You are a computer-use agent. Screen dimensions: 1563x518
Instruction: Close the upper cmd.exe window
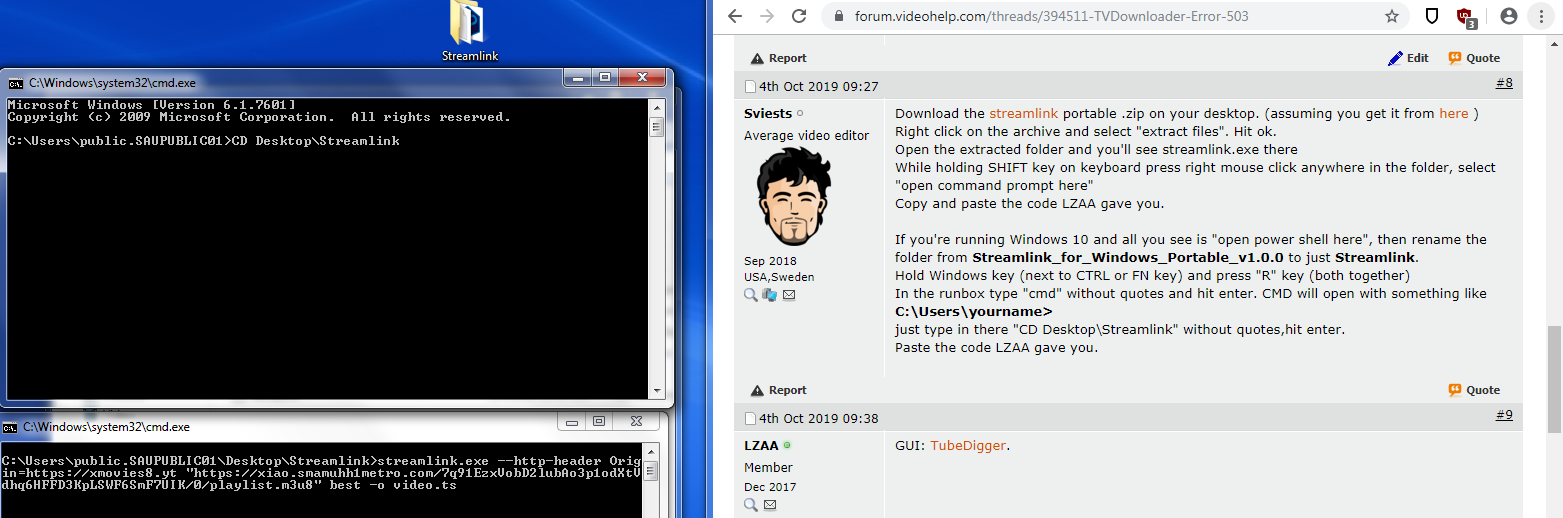point(643,78)
